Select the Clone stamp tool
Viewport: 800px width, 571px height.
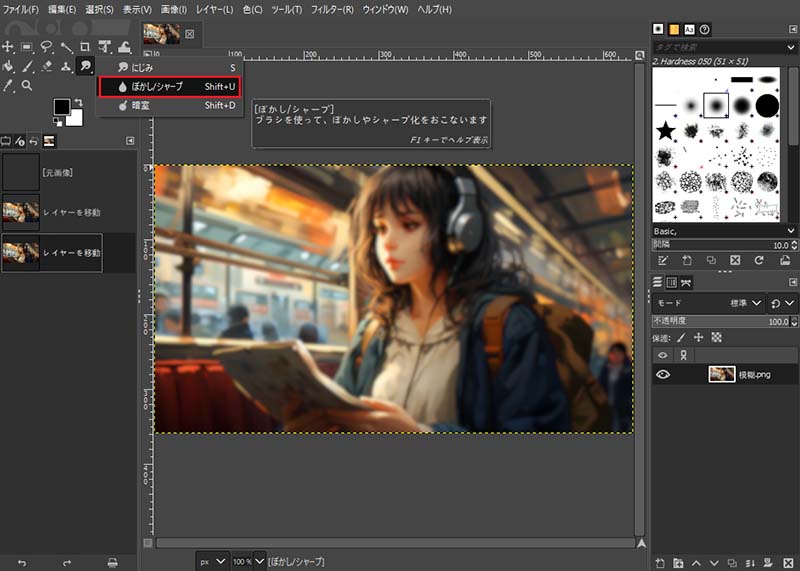coord(66,66)
